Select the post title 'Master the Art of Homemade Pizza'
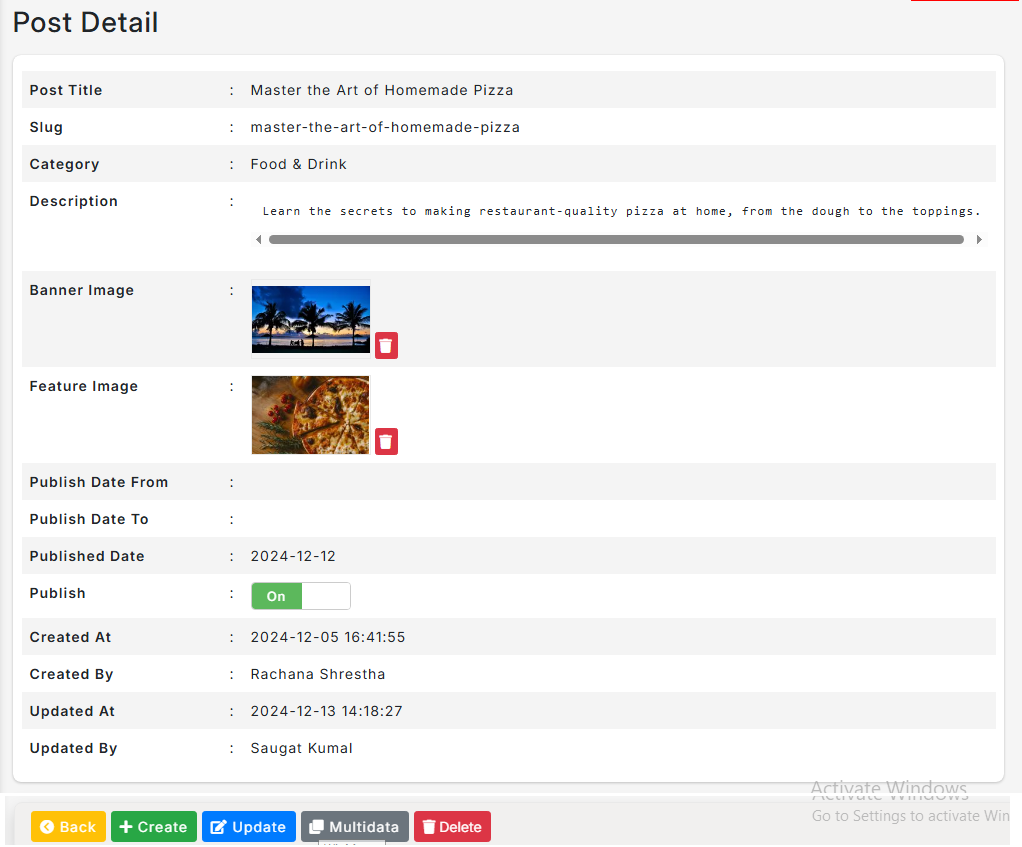Image resolution: width=1022 pixels, height=847 pixels. pyautogui.click(x=382, y=90)
